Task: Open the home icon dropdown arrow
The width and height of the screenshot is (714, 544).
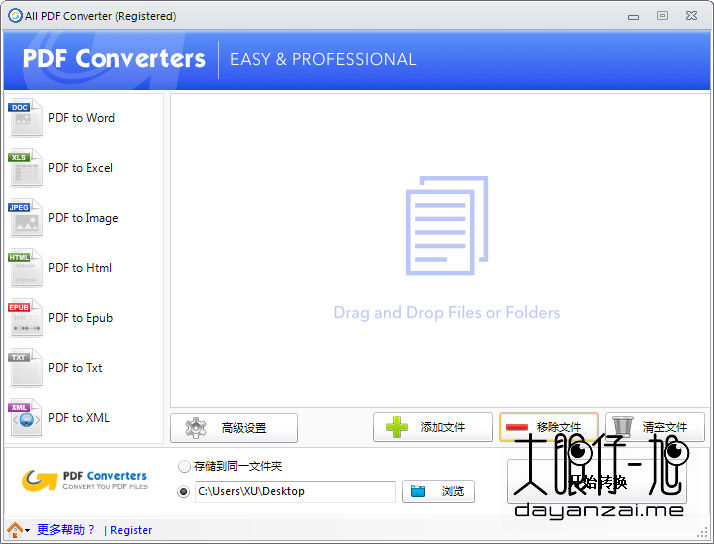Action: coord(28,531)
